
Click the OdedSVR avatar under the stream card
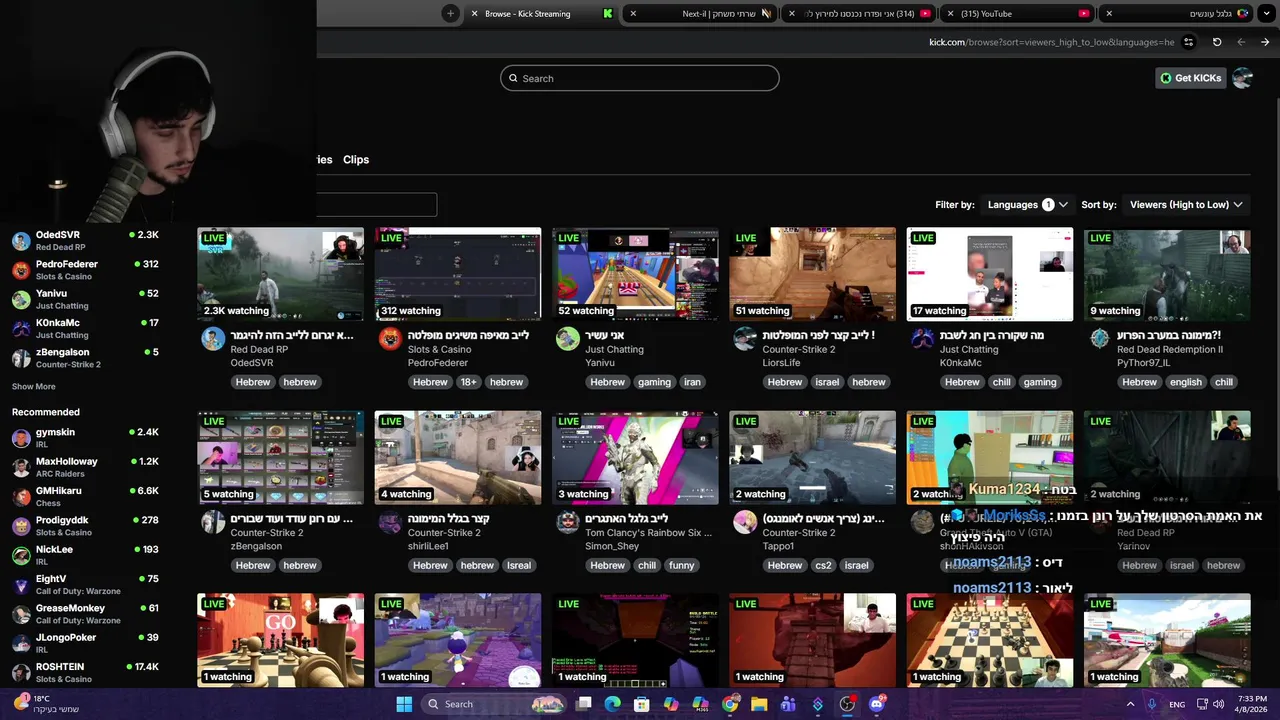coord(213,338)
